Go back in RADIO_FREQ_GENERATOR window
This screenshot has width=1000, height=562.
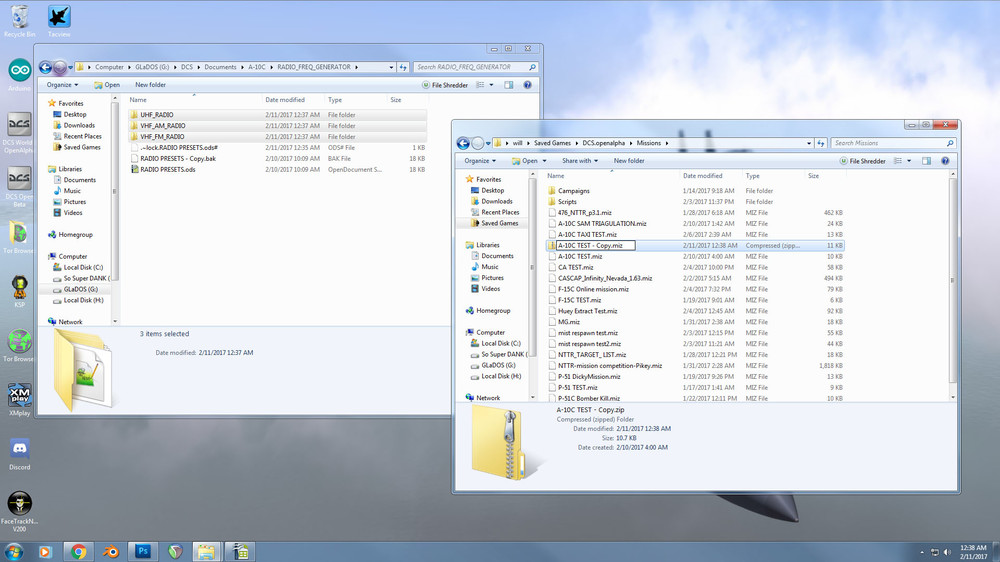pyautogui.click(x=46, y=67)
